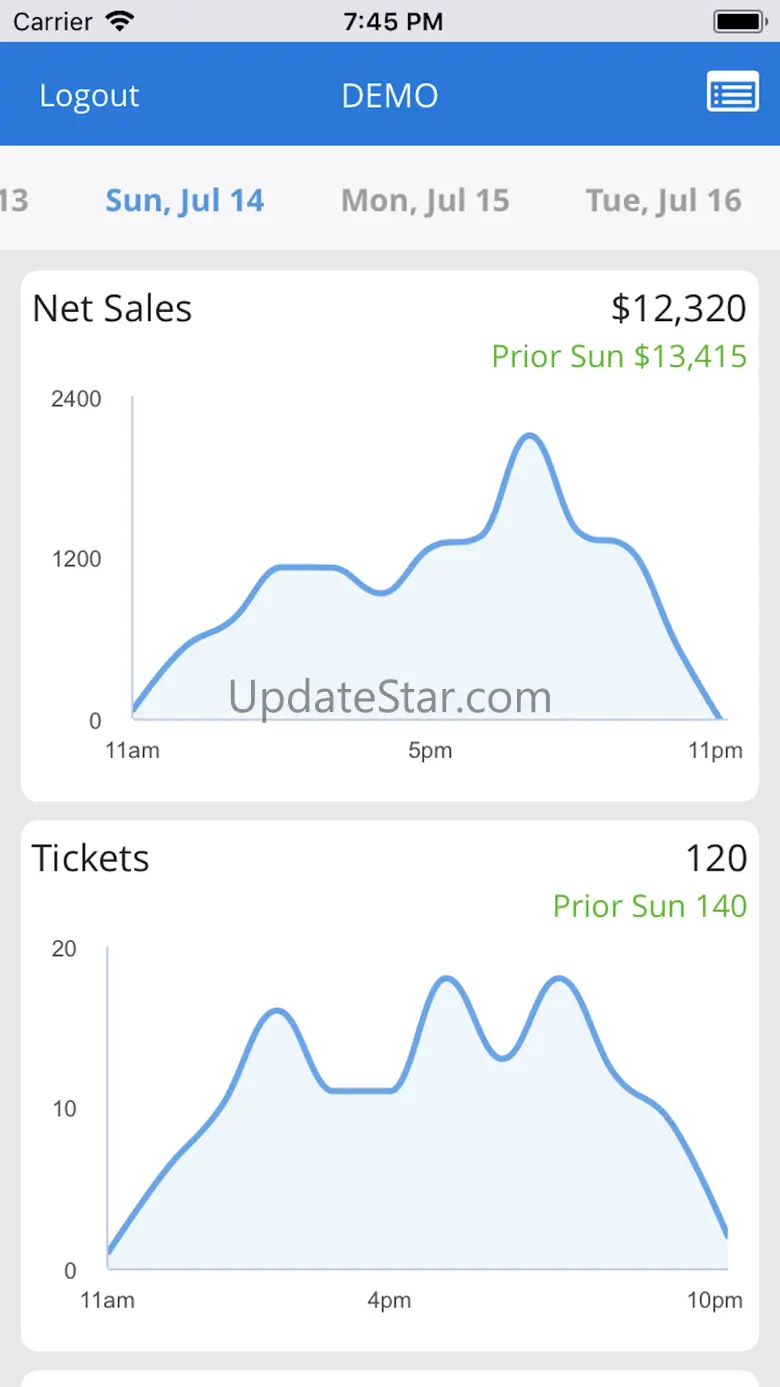Tap the Logout button

89,96
